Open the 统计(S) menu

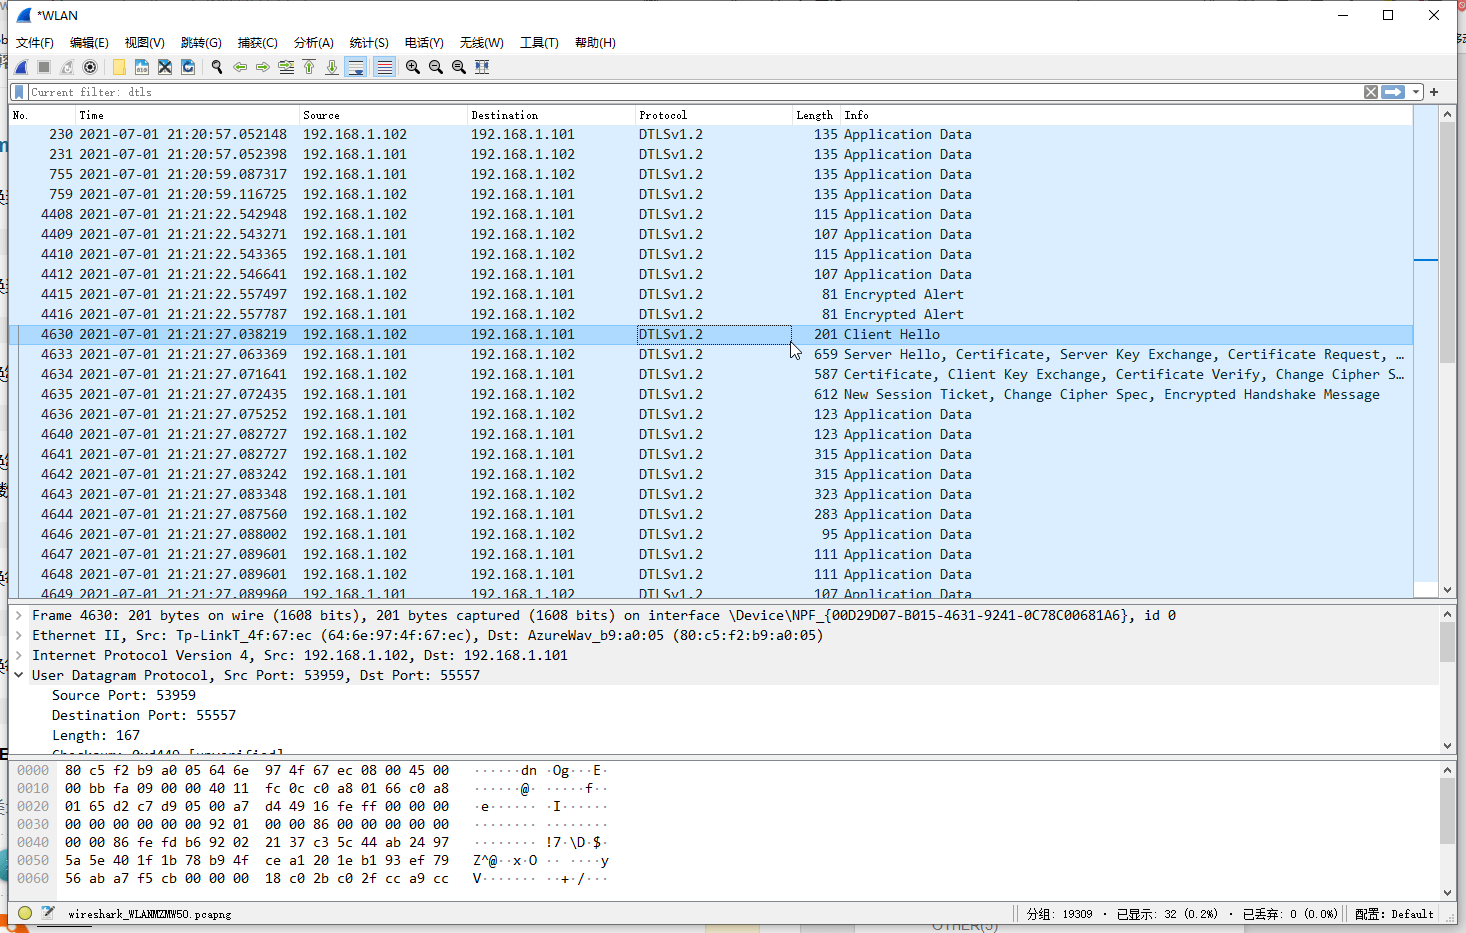tap(369, 42)
